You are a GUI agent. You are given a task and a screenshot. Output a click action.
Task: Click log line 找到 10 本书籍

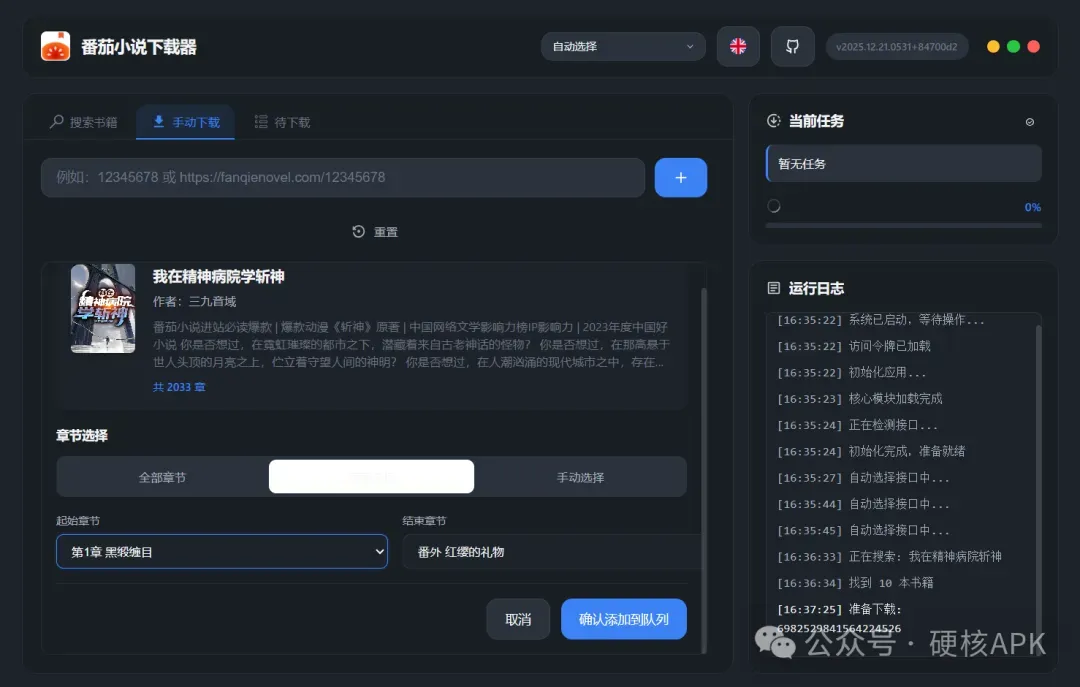tap(855, 583)
